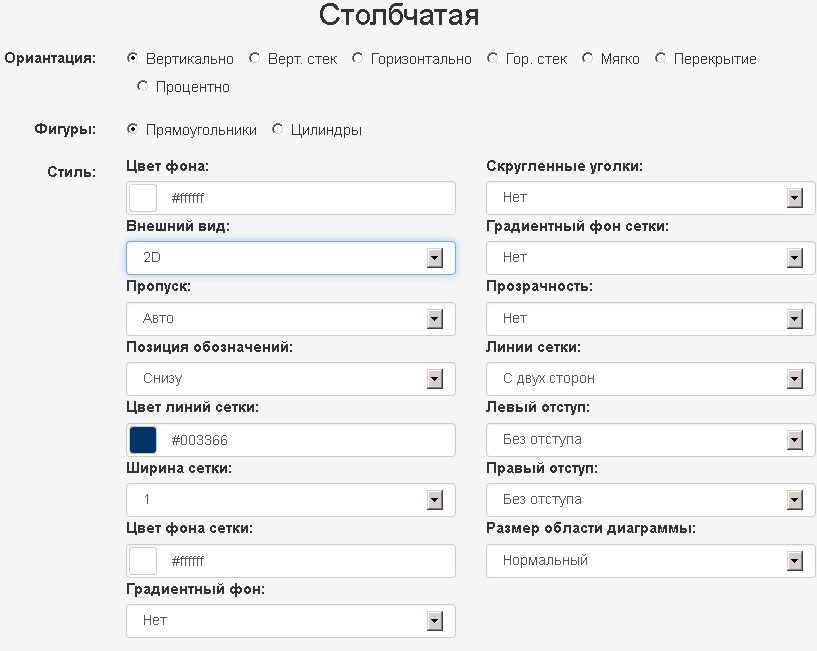
Task: Open the Внешний вид 2D dropdown
Action: click(291, 258)
